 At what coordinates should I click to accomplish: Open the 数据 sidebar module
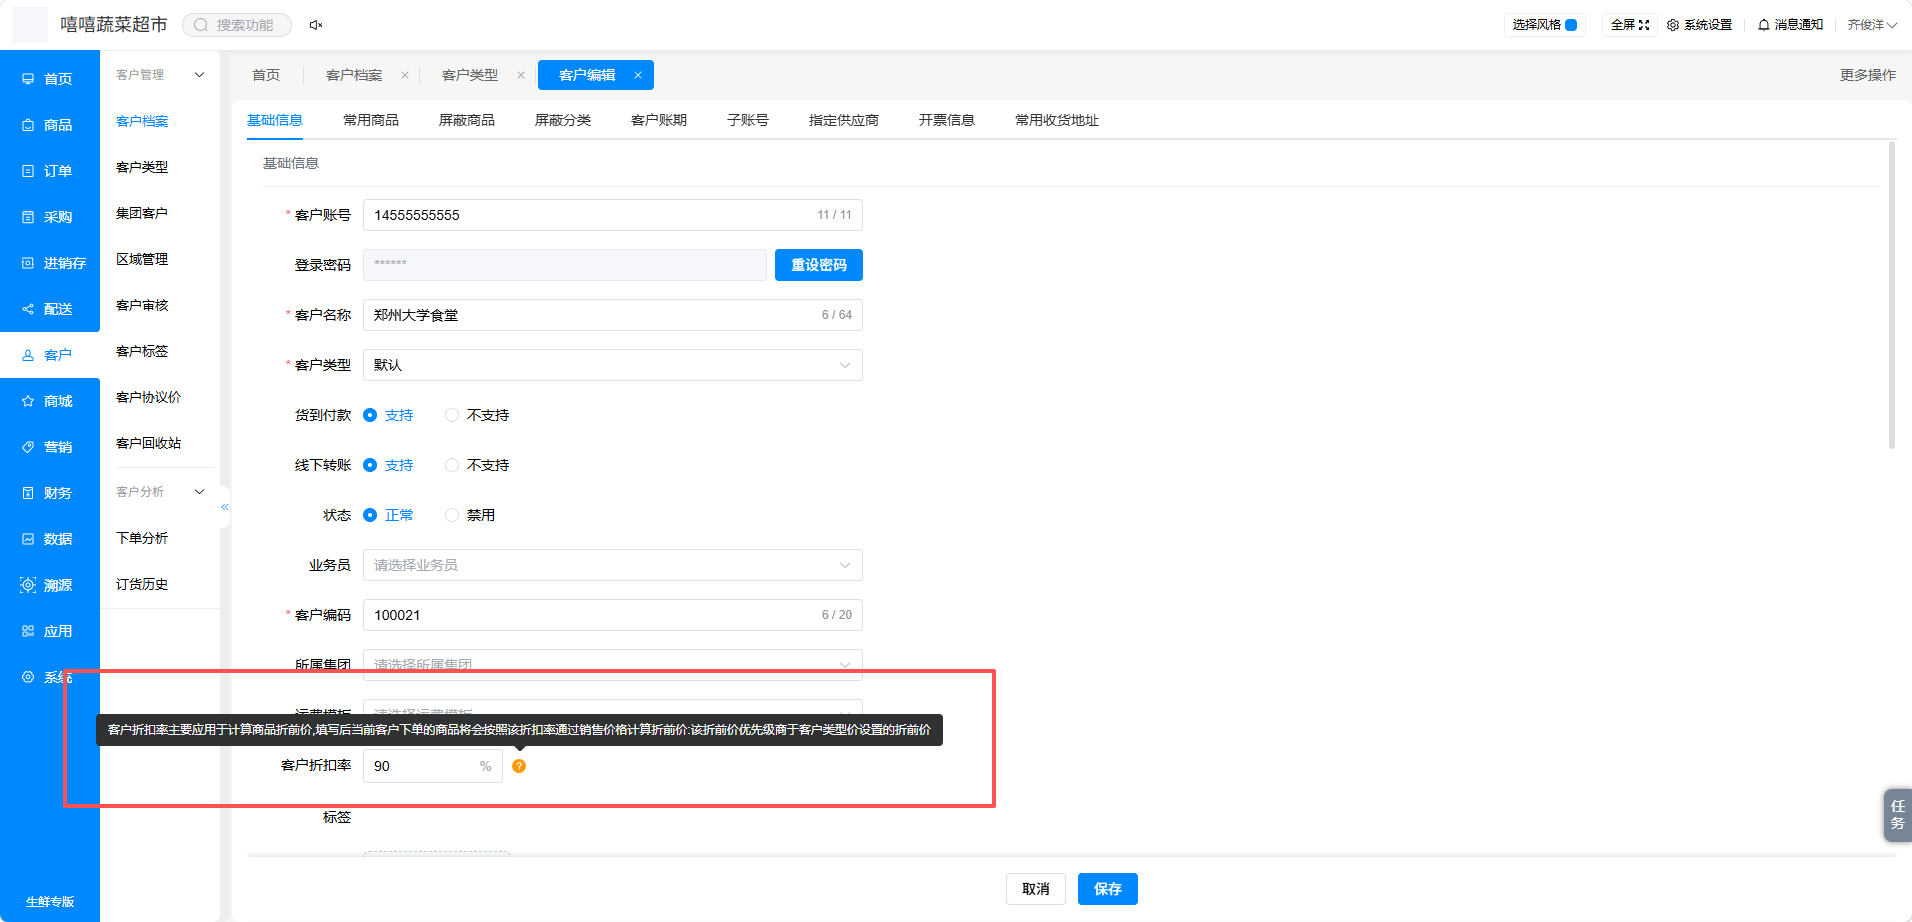click(49, 539)
